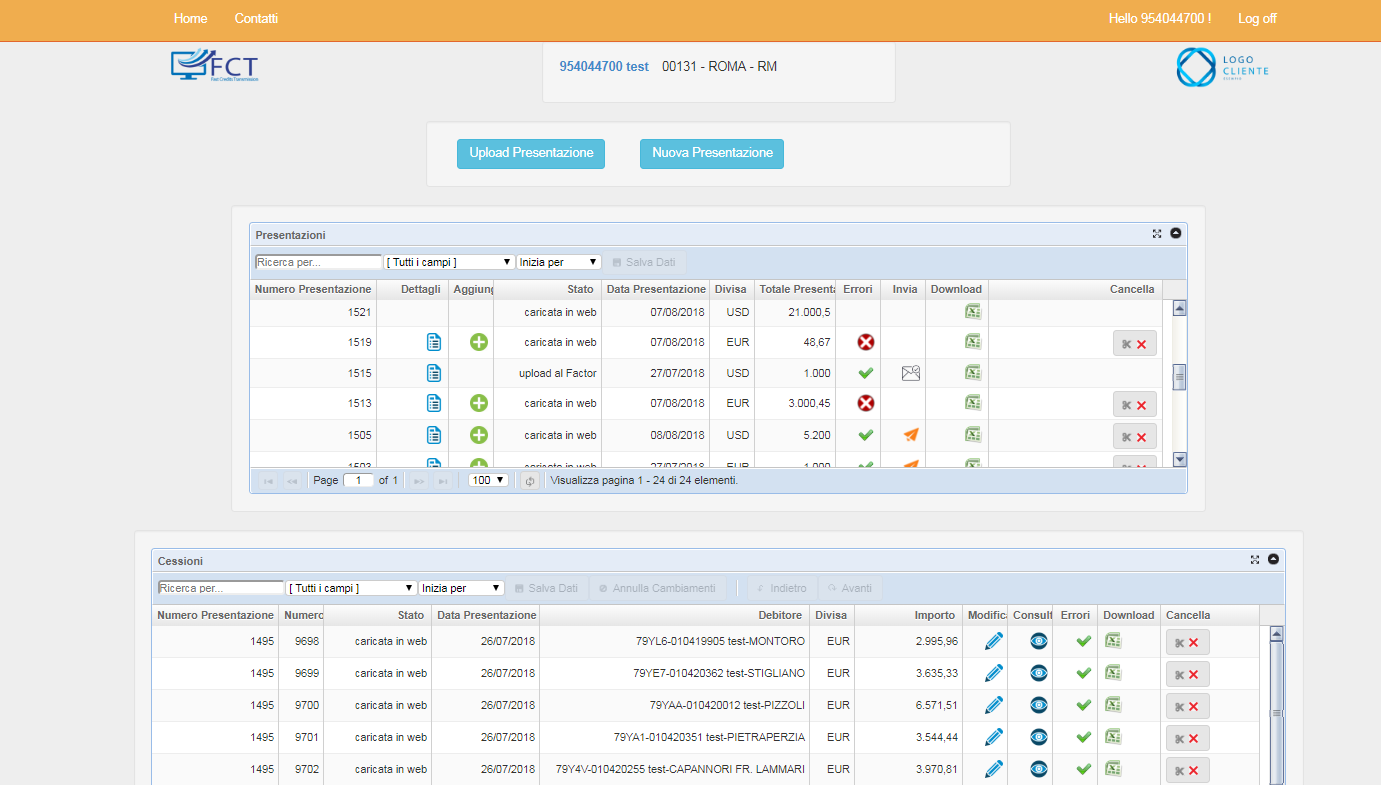Viewport: 1381px width, 785px height.
Task: Consult cession 9701 via eye icon
Action: [x=1039, y=737]
